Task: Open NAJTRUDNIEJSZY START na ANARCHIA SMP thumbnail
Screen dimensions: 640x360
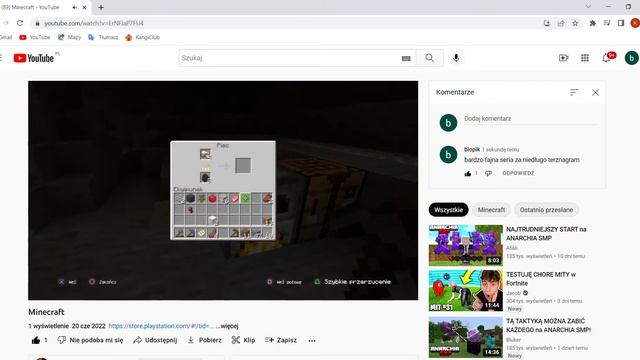Action: coord(465,245)
